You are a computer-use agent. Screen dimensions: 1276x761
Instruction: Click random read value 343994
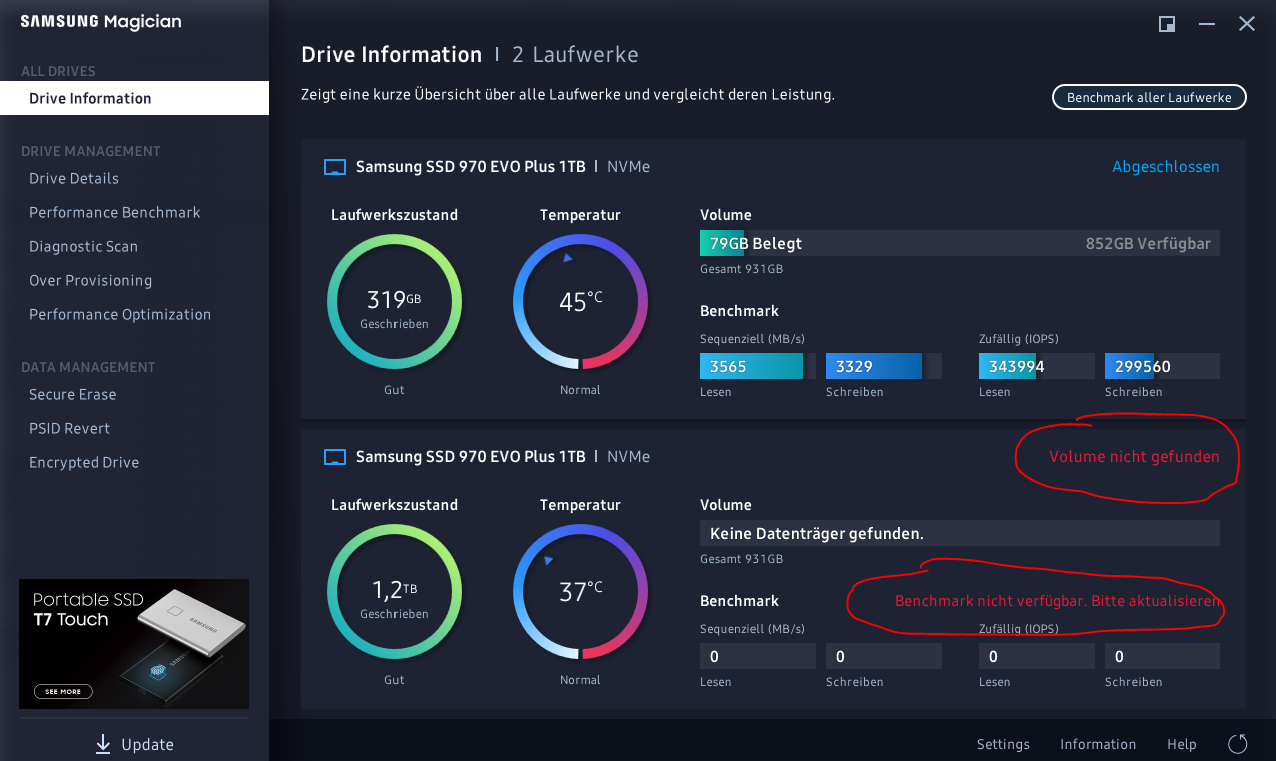[1036, 366]
